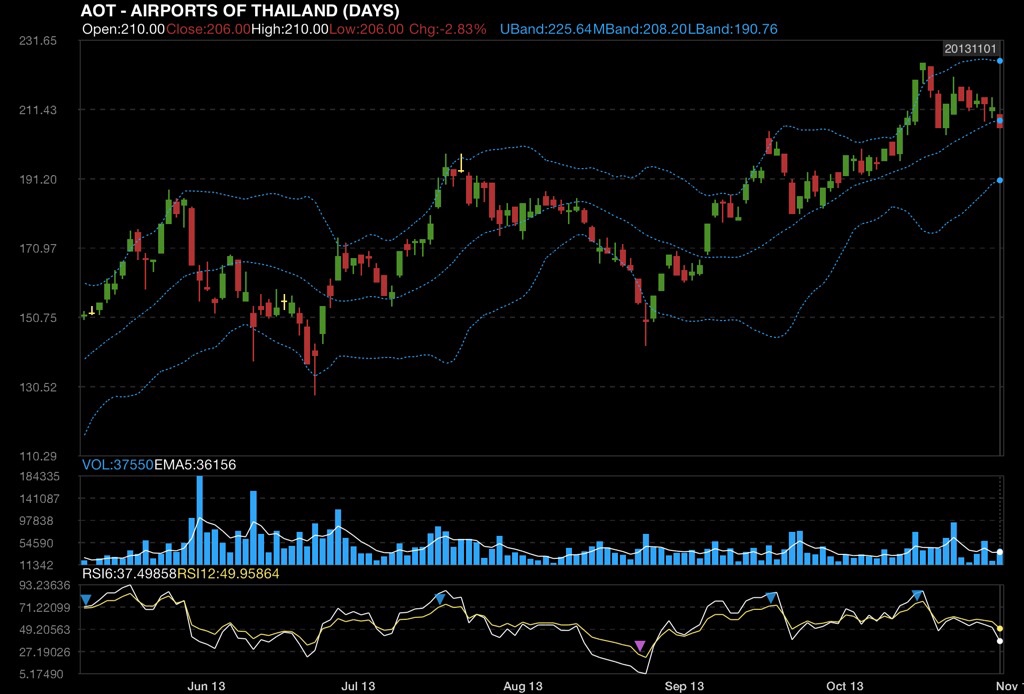Click the 191.20 price axis label
The height and width of the screenshot is (694, 1024).
(40, 180)
